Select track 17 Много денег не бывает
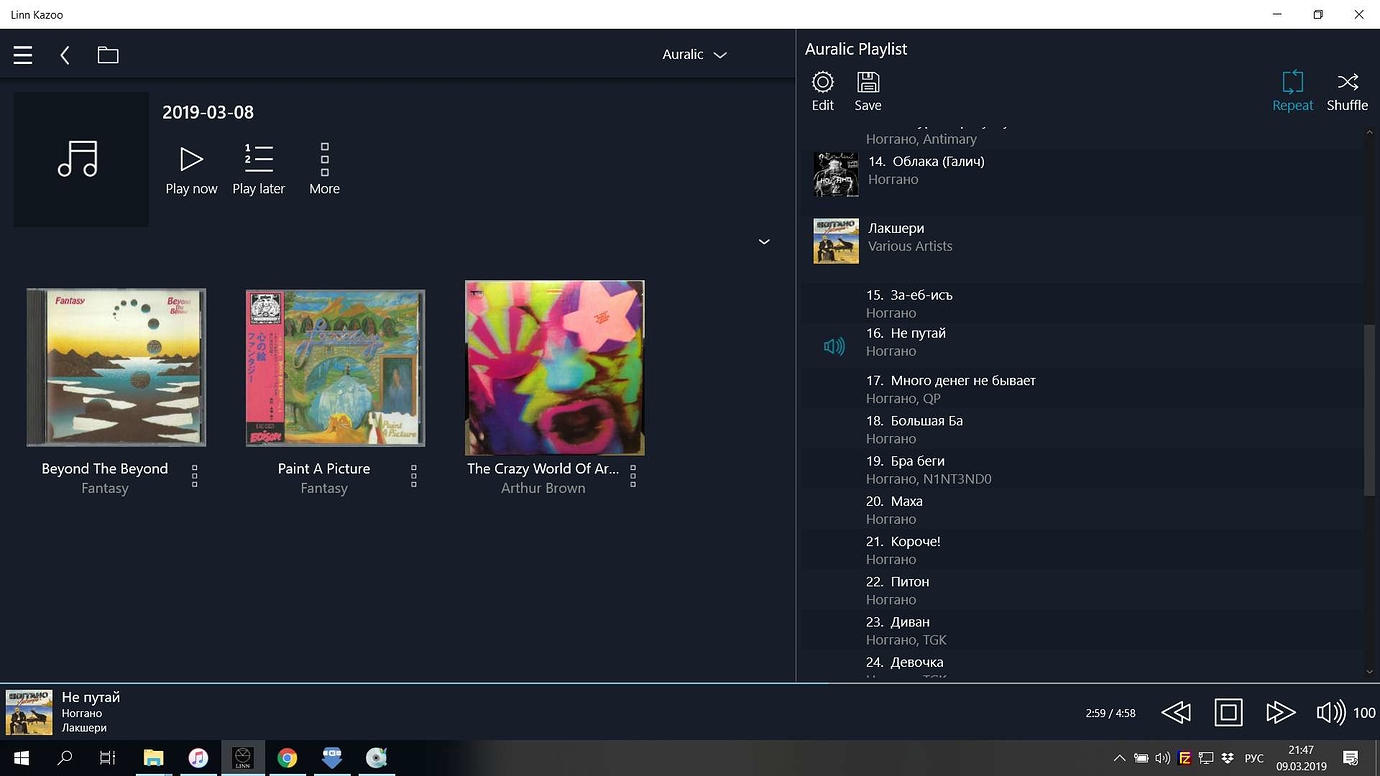Screen dimensions: 1380x776 coord(962,388)
